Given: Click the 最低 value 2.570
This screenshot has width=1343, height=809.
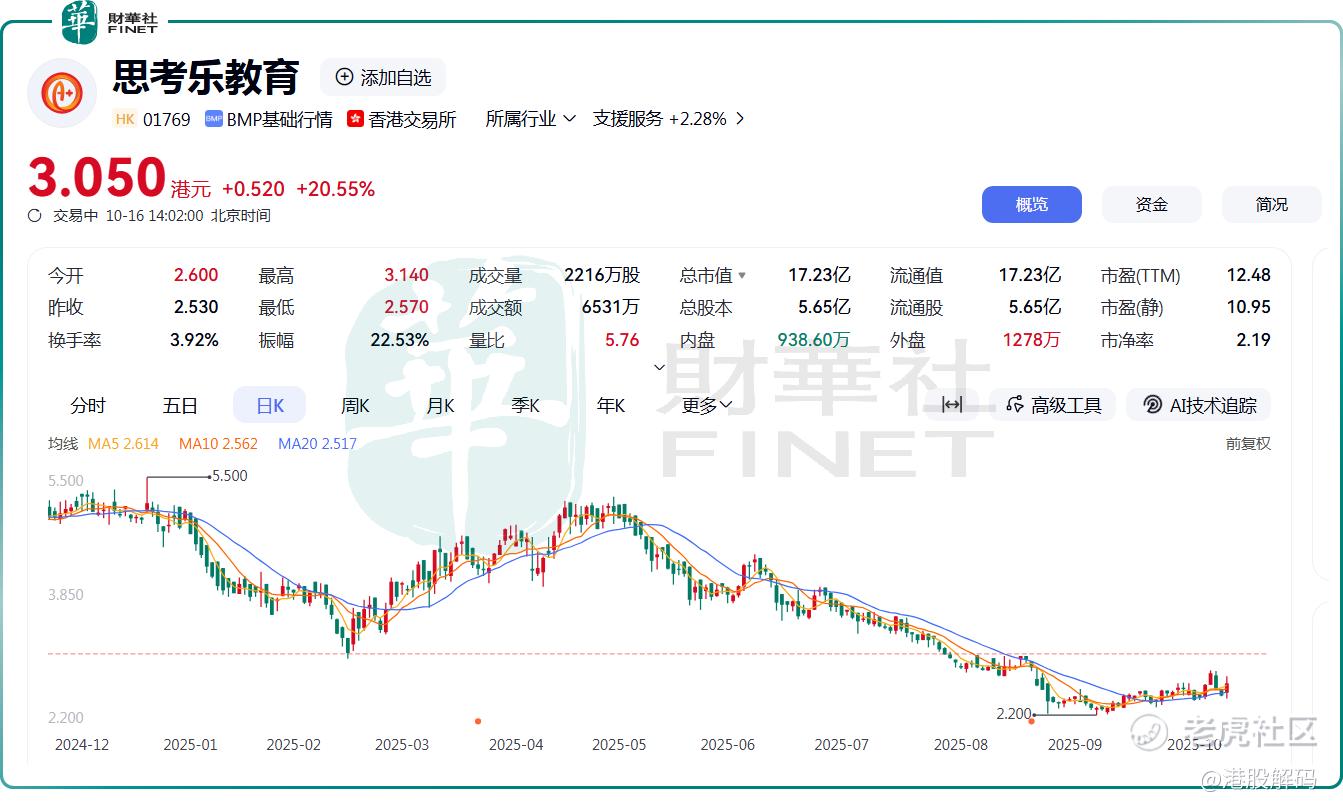Looking at the screenshot, I should coord(406,308).
